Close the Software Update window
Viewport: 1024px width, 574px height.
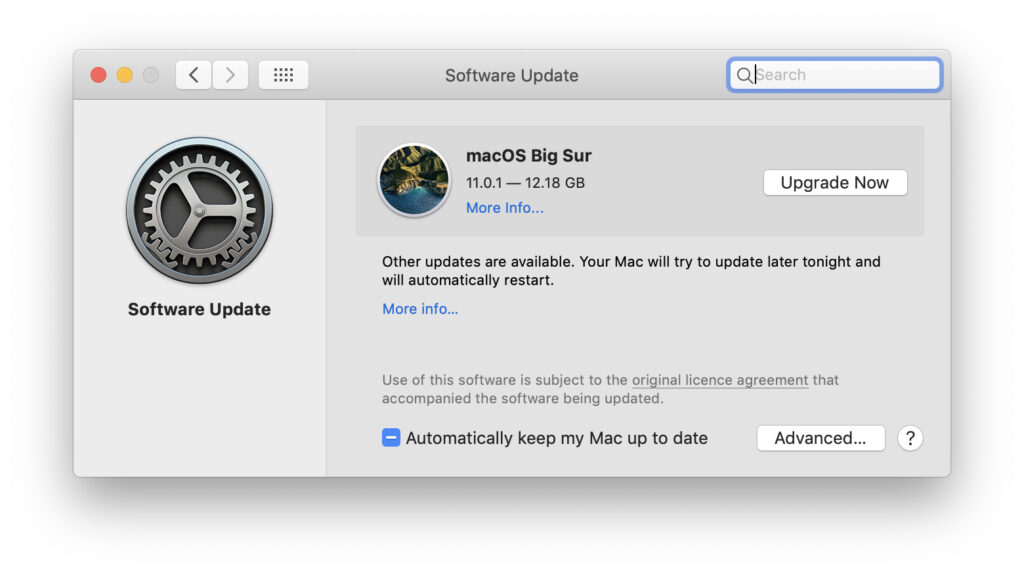[x=98, y=75]
